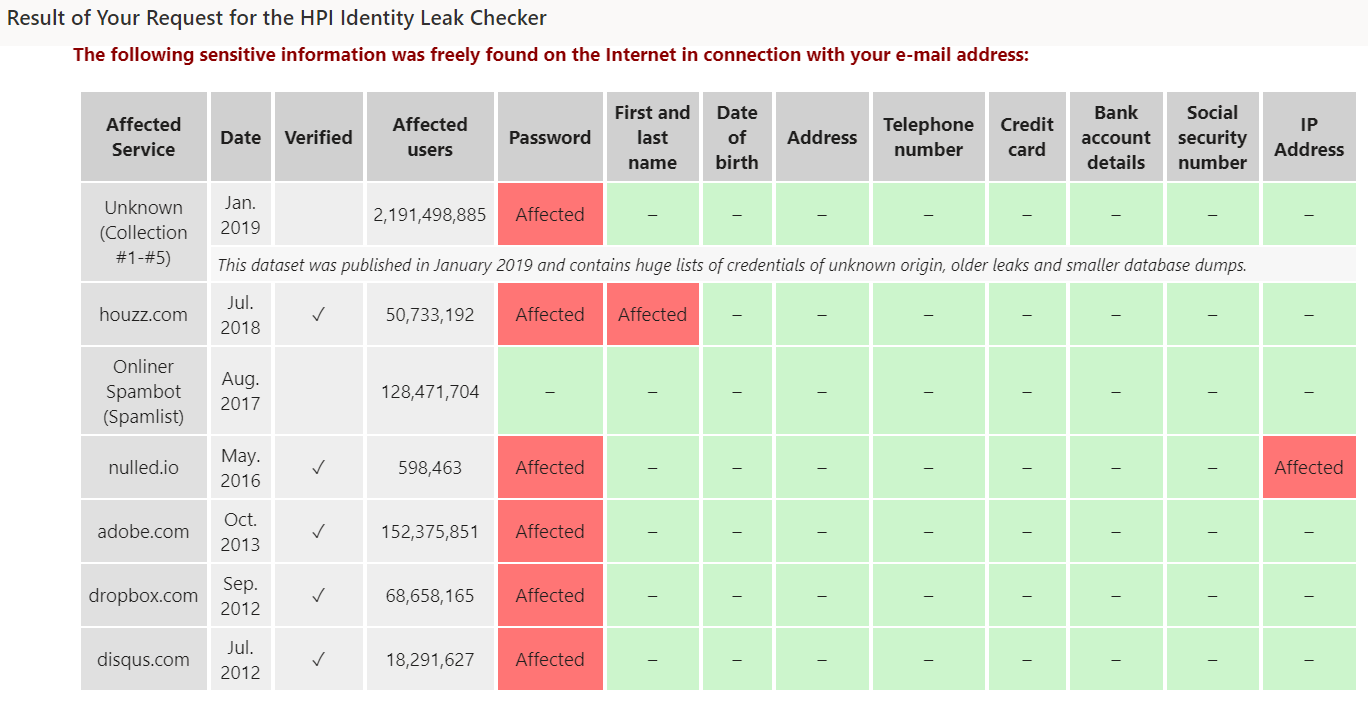Click the italic dataset description note

(x=731, y=265)
